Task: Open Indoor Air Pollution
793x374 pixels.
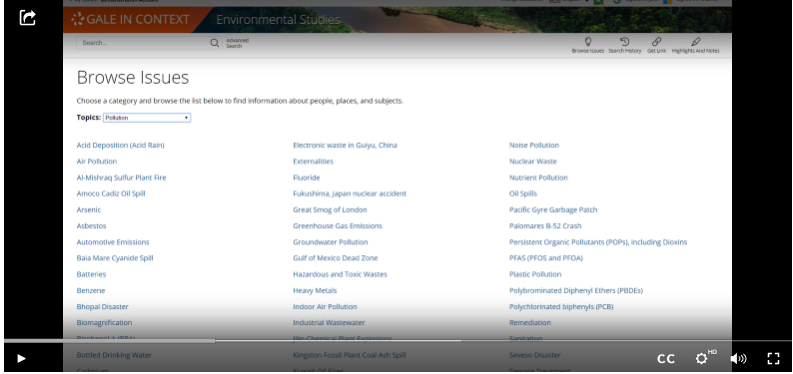Action: click(x=325, y=306)
